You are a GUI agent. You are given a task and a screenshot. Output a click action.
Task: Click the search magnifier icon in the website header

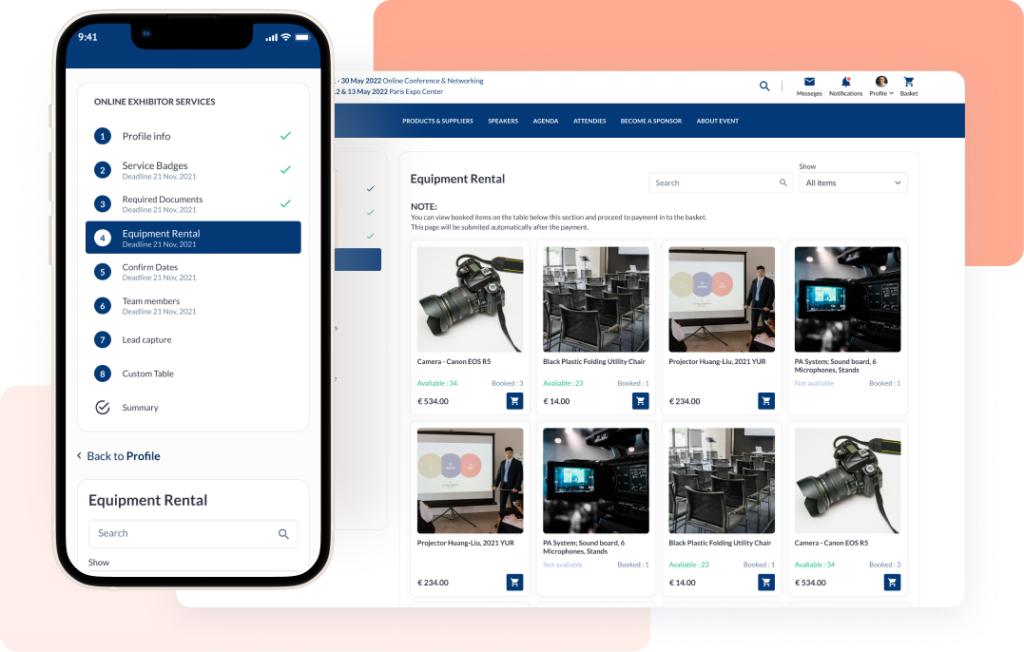(764, 86)
